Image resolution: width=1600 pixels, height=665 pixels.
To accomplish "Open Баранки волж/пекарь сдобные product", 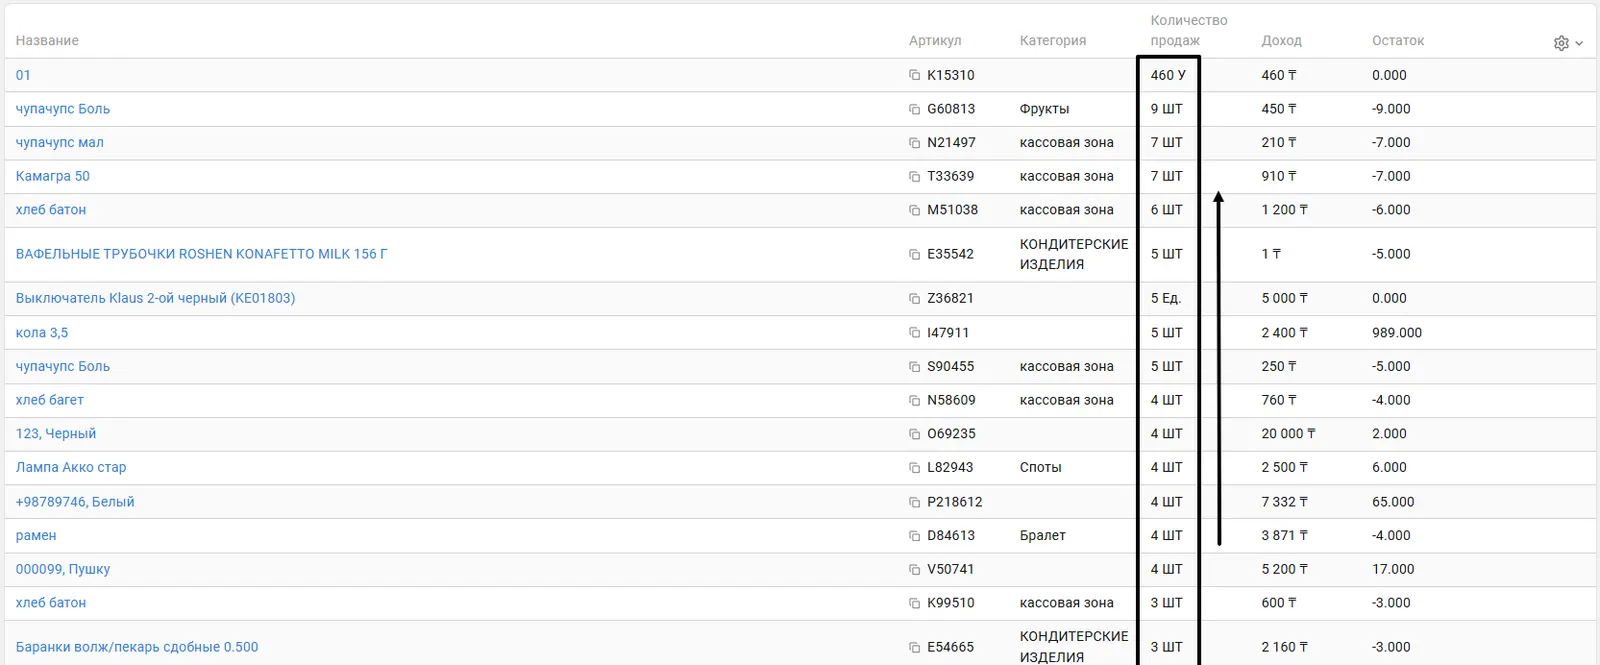I will (137, 647).
